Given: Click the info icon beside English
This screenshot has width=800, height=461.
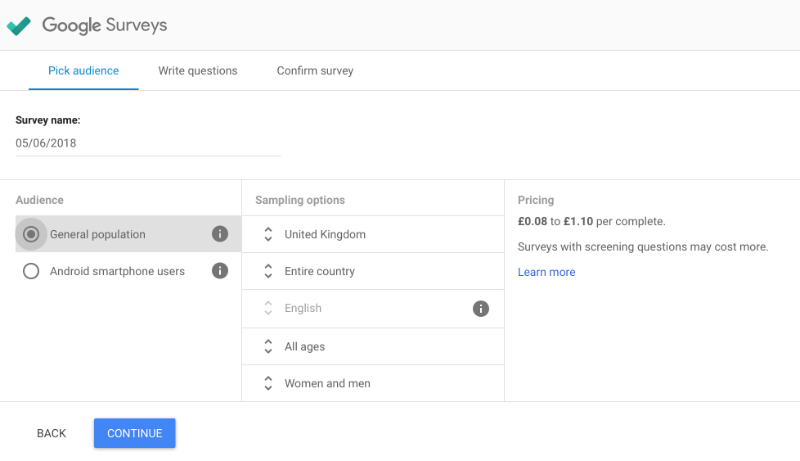Looking at the screenshot, I should point(481,309).
